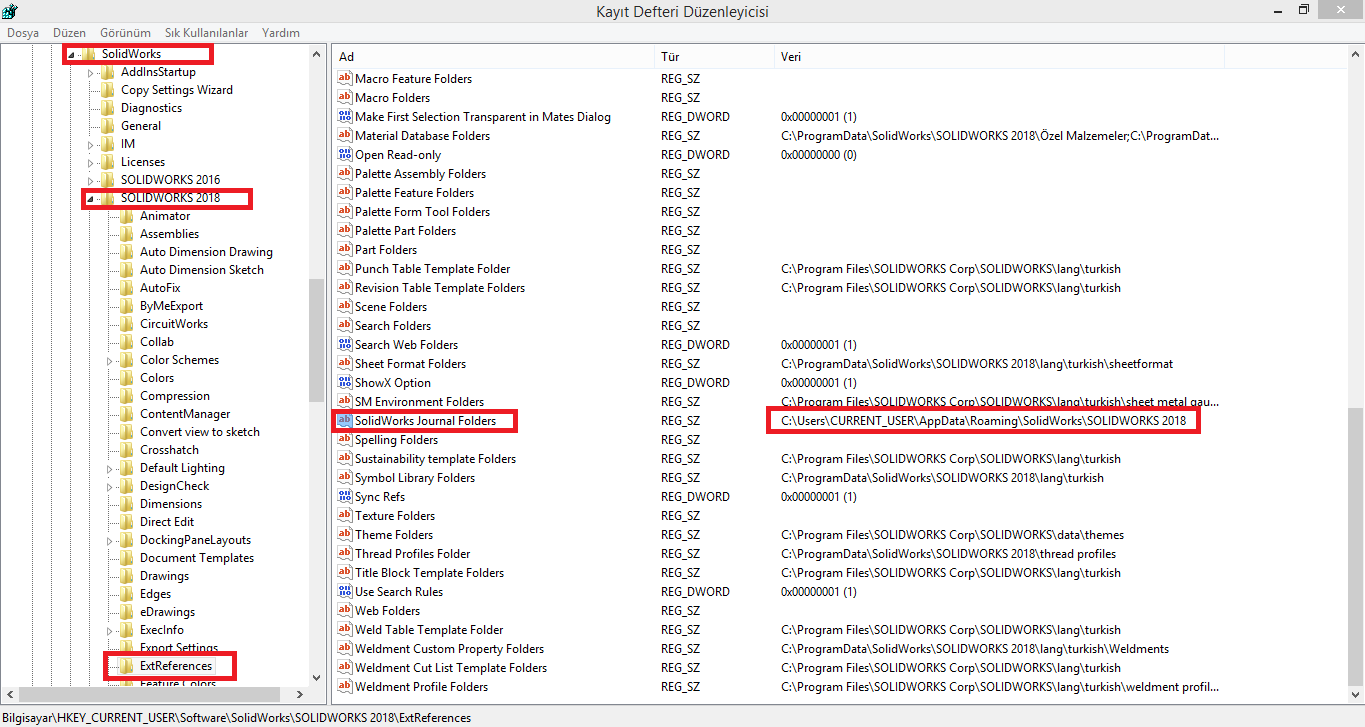Select the DWORD icon beside Sync Refs
The width and height of the screenshot is (1365, 727).
click(345, 497)
